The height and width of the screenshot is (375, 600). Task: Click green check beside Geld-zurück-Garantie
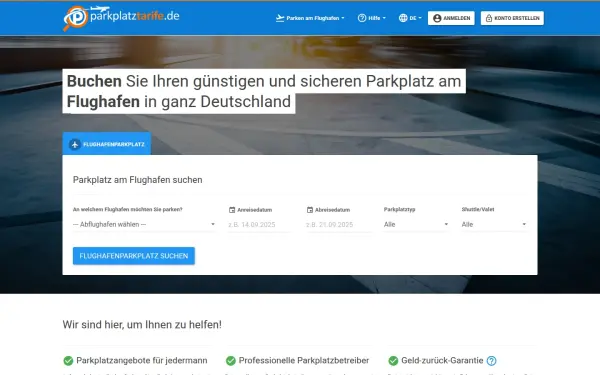tap(393, 360)
